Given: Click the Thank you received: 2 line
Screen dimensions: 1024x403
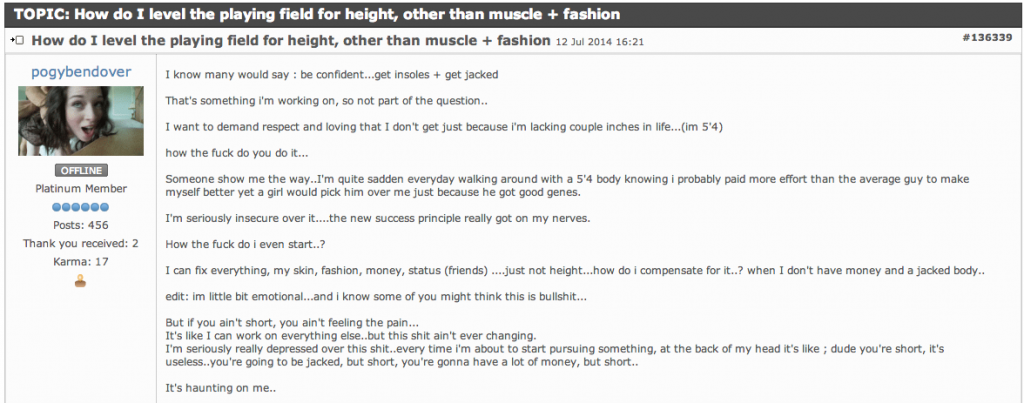Looking at the screenshot, I should point(81,244).
